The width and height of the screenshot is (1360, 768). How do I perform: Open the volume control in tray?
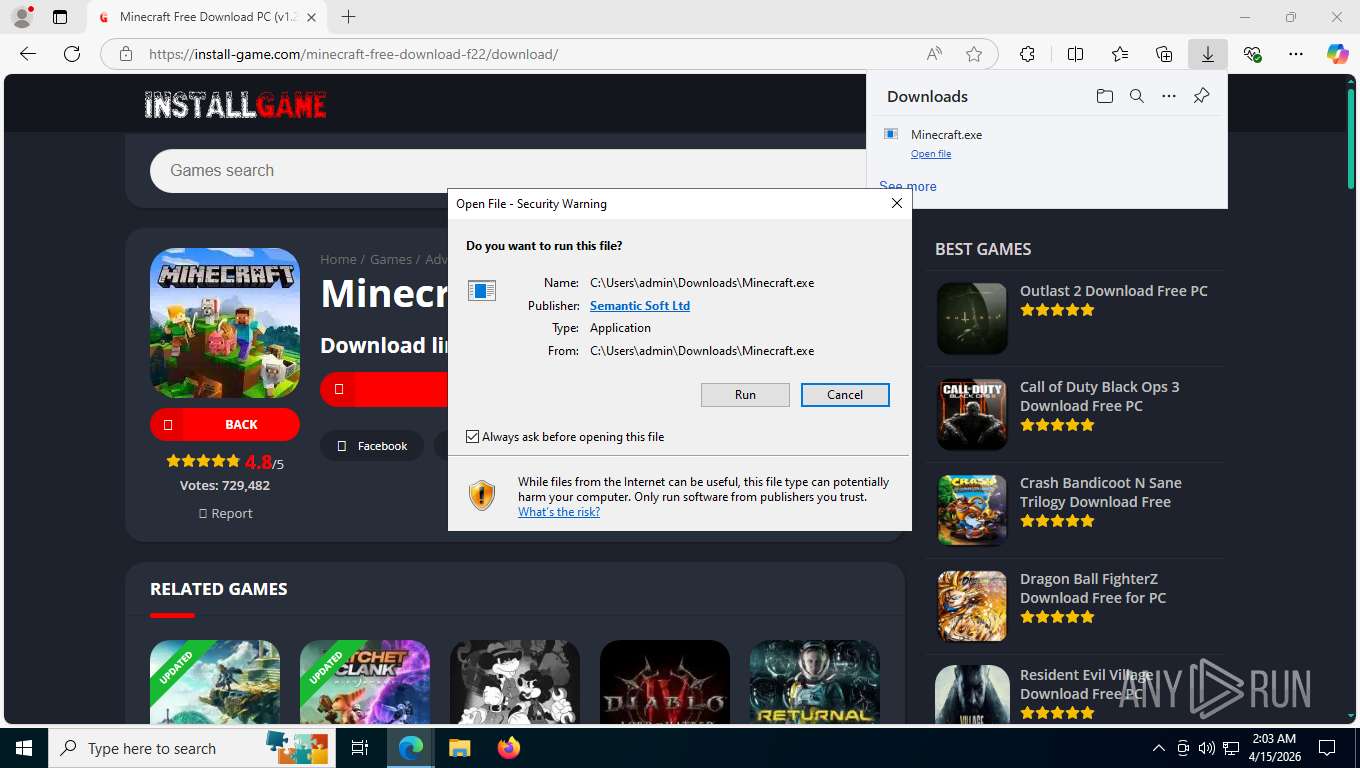pyautogui.click(x=1207, y=748)
